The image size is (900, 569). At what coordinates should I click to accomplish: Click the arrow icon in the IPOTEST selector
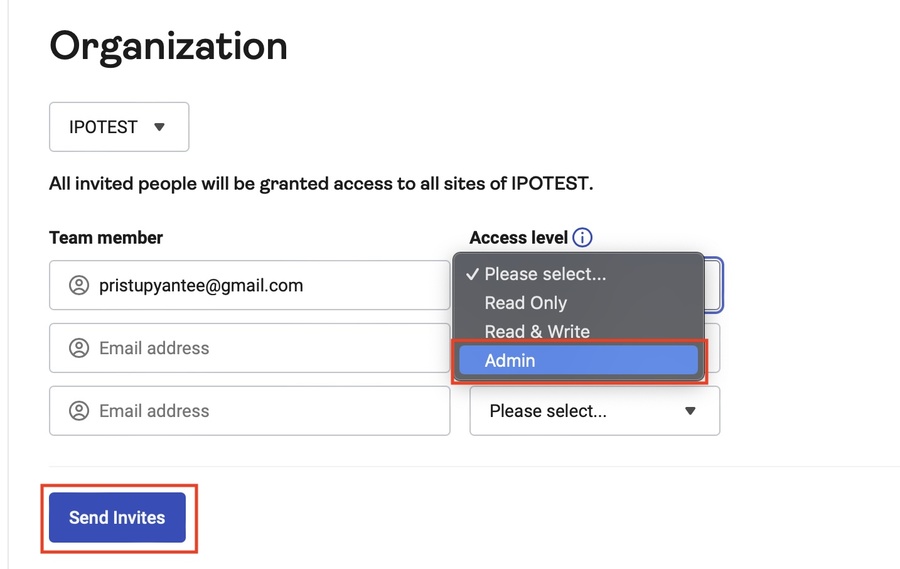pyautogui.click(x=159, y=127)
